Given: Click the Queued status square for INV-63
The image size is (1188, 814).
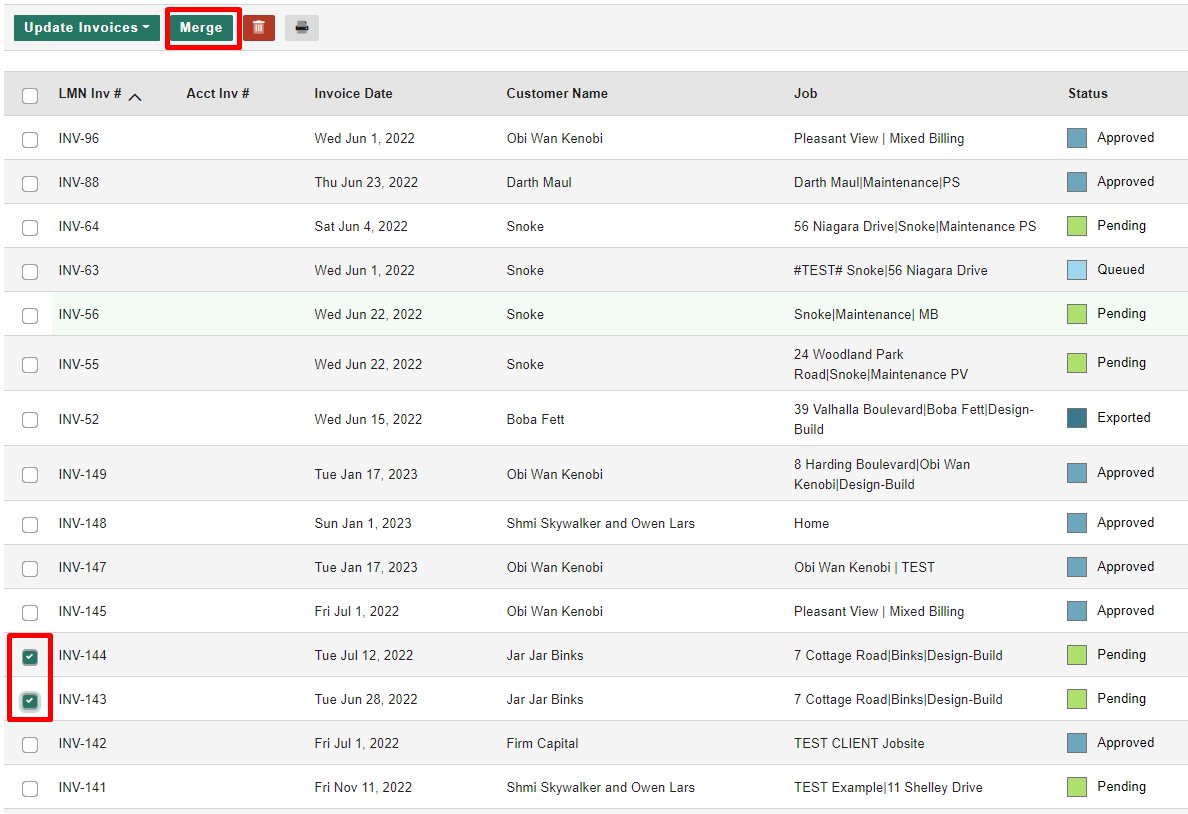Looking at the screenshot, I should coord(1077,270).
